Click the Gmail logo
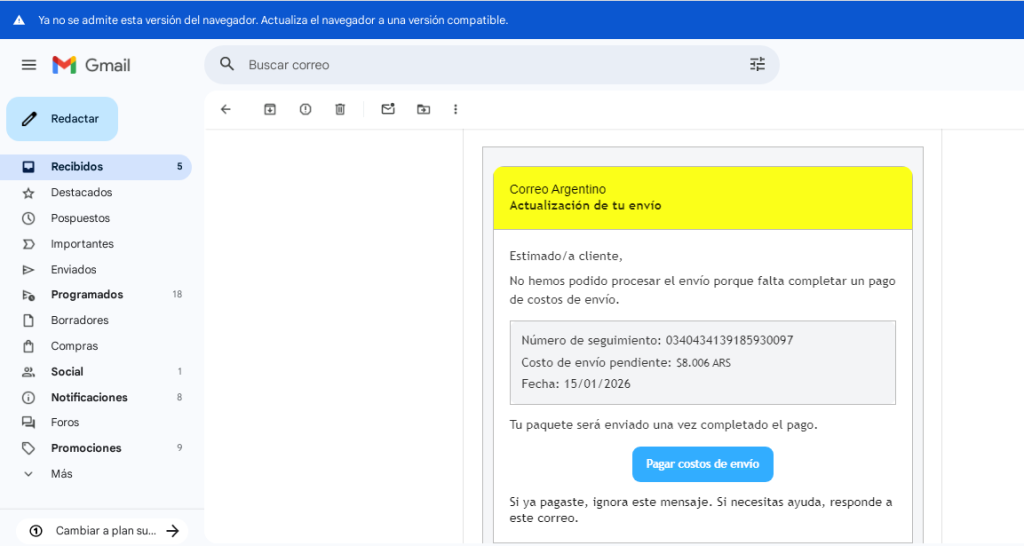This screenshot has height=546, width=1024. tap(92, 65)
